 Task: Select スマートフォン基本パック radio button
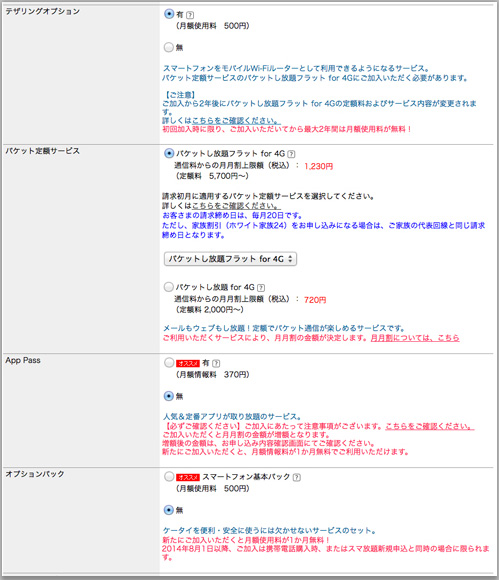(169, 476)
